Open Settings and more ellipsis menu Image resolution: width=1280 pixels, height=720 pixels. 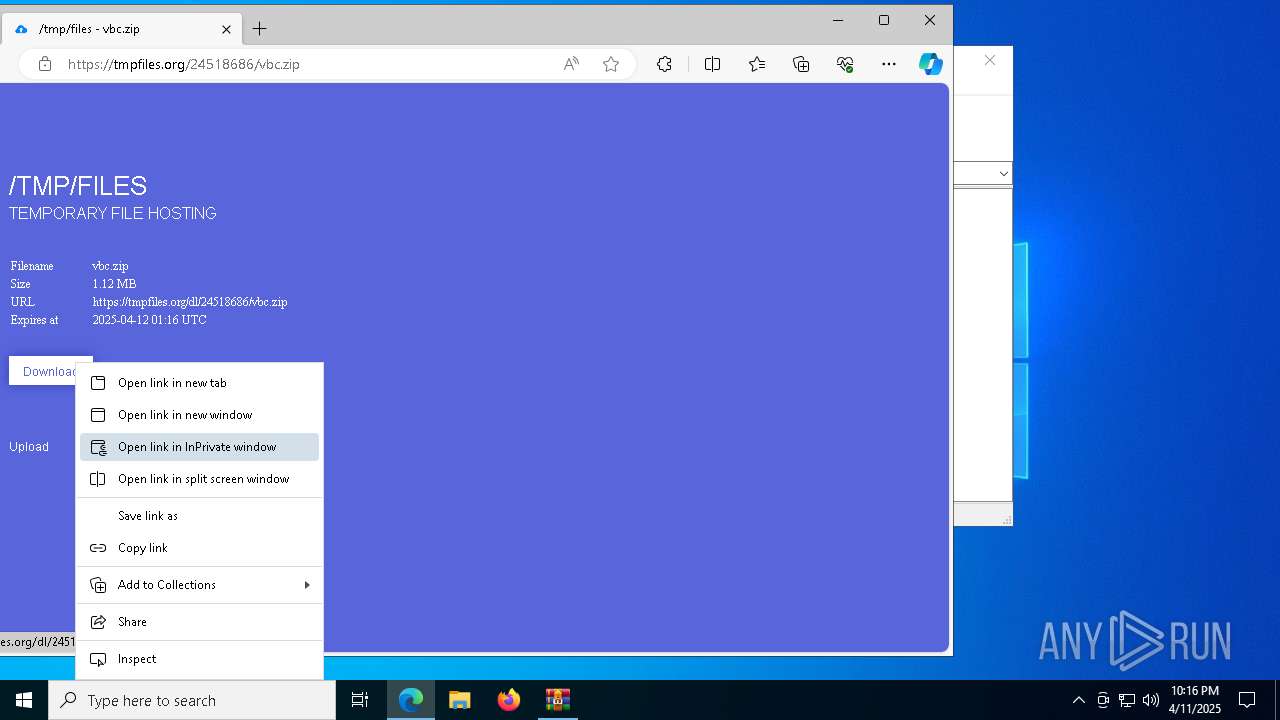[x=889, y=64]
